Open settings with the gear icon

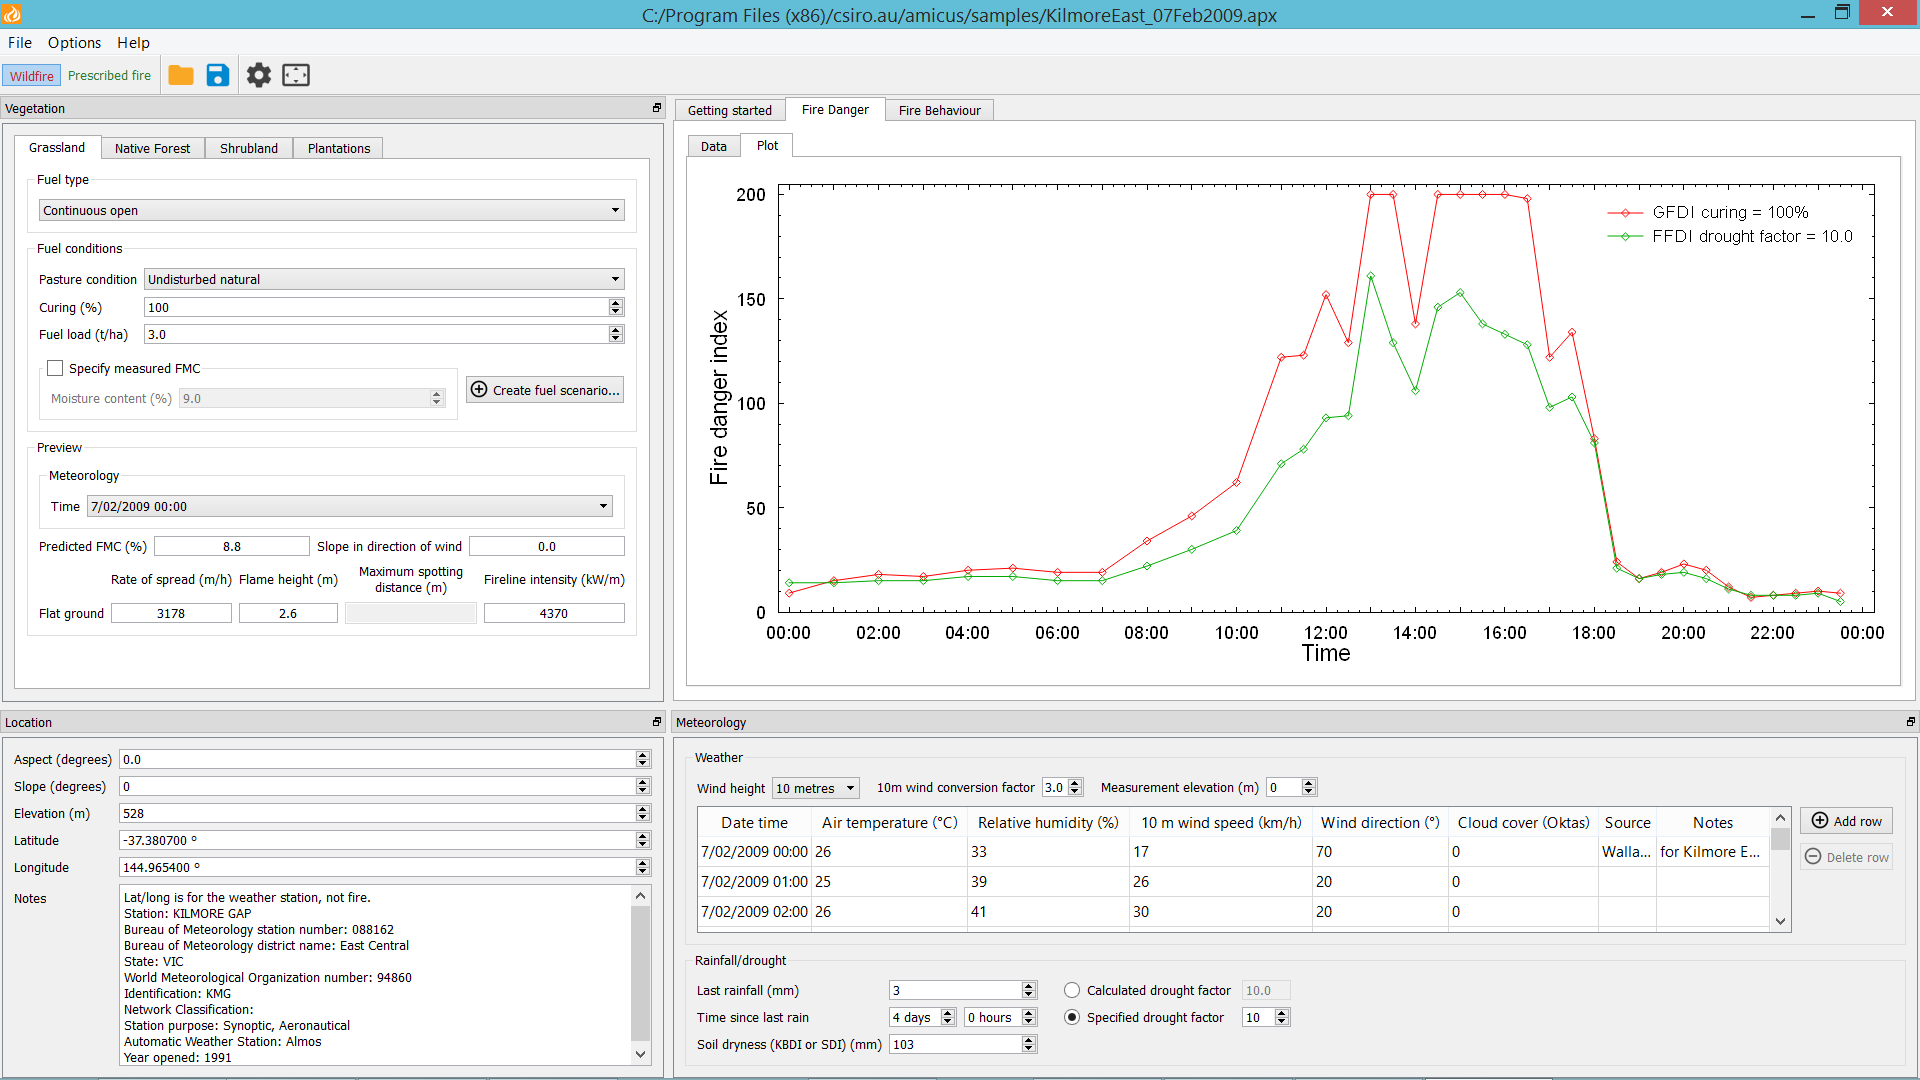click(259, 75)
